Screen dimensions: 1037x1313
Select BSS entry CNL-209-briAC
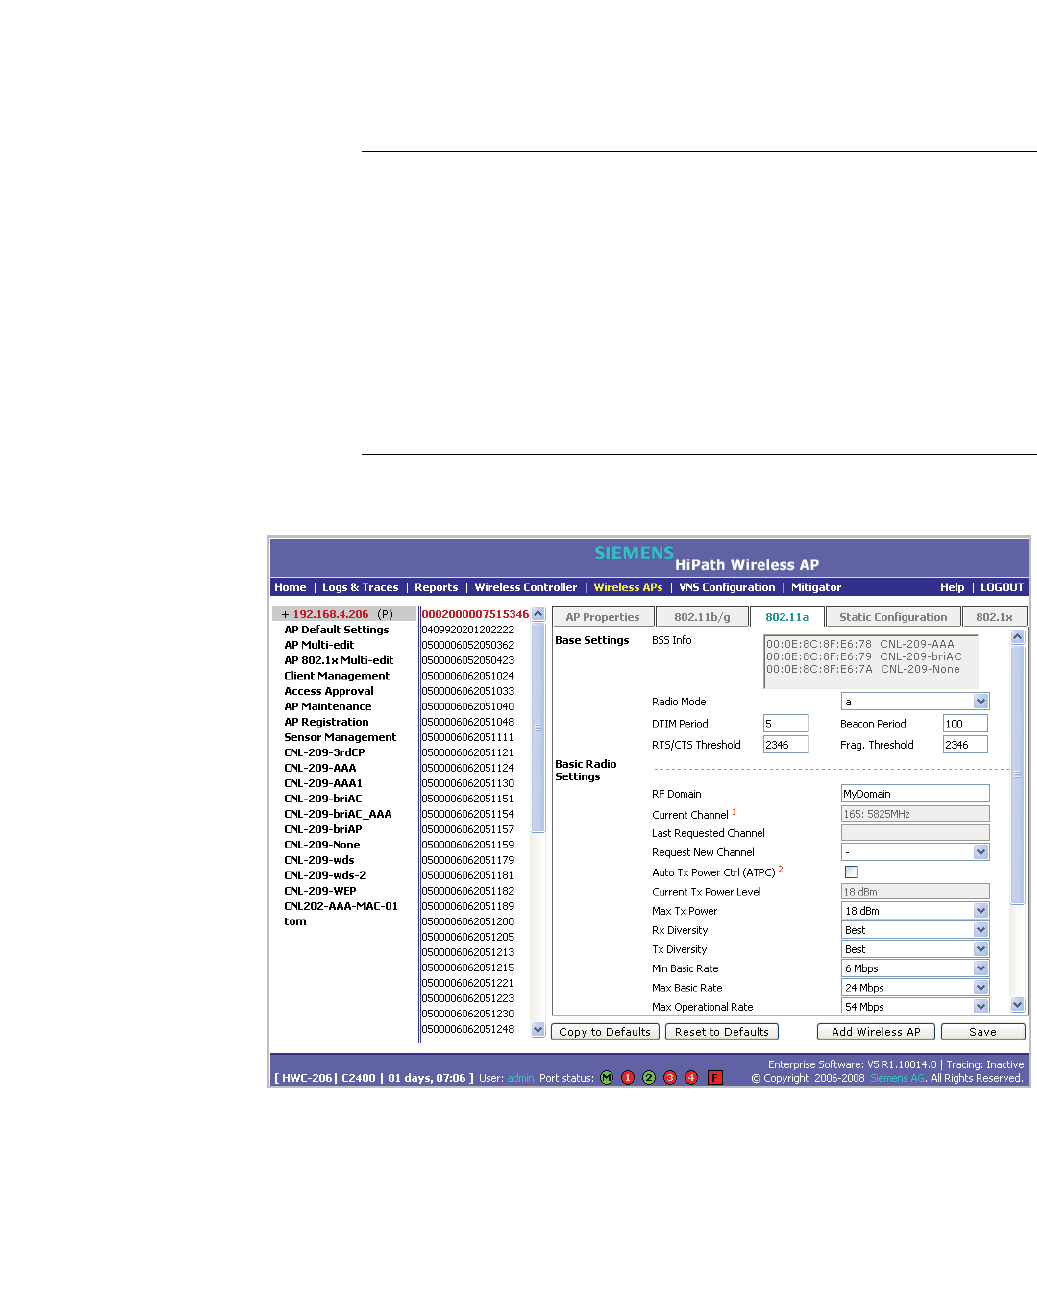pyautogui.click(x=864, y=657)
